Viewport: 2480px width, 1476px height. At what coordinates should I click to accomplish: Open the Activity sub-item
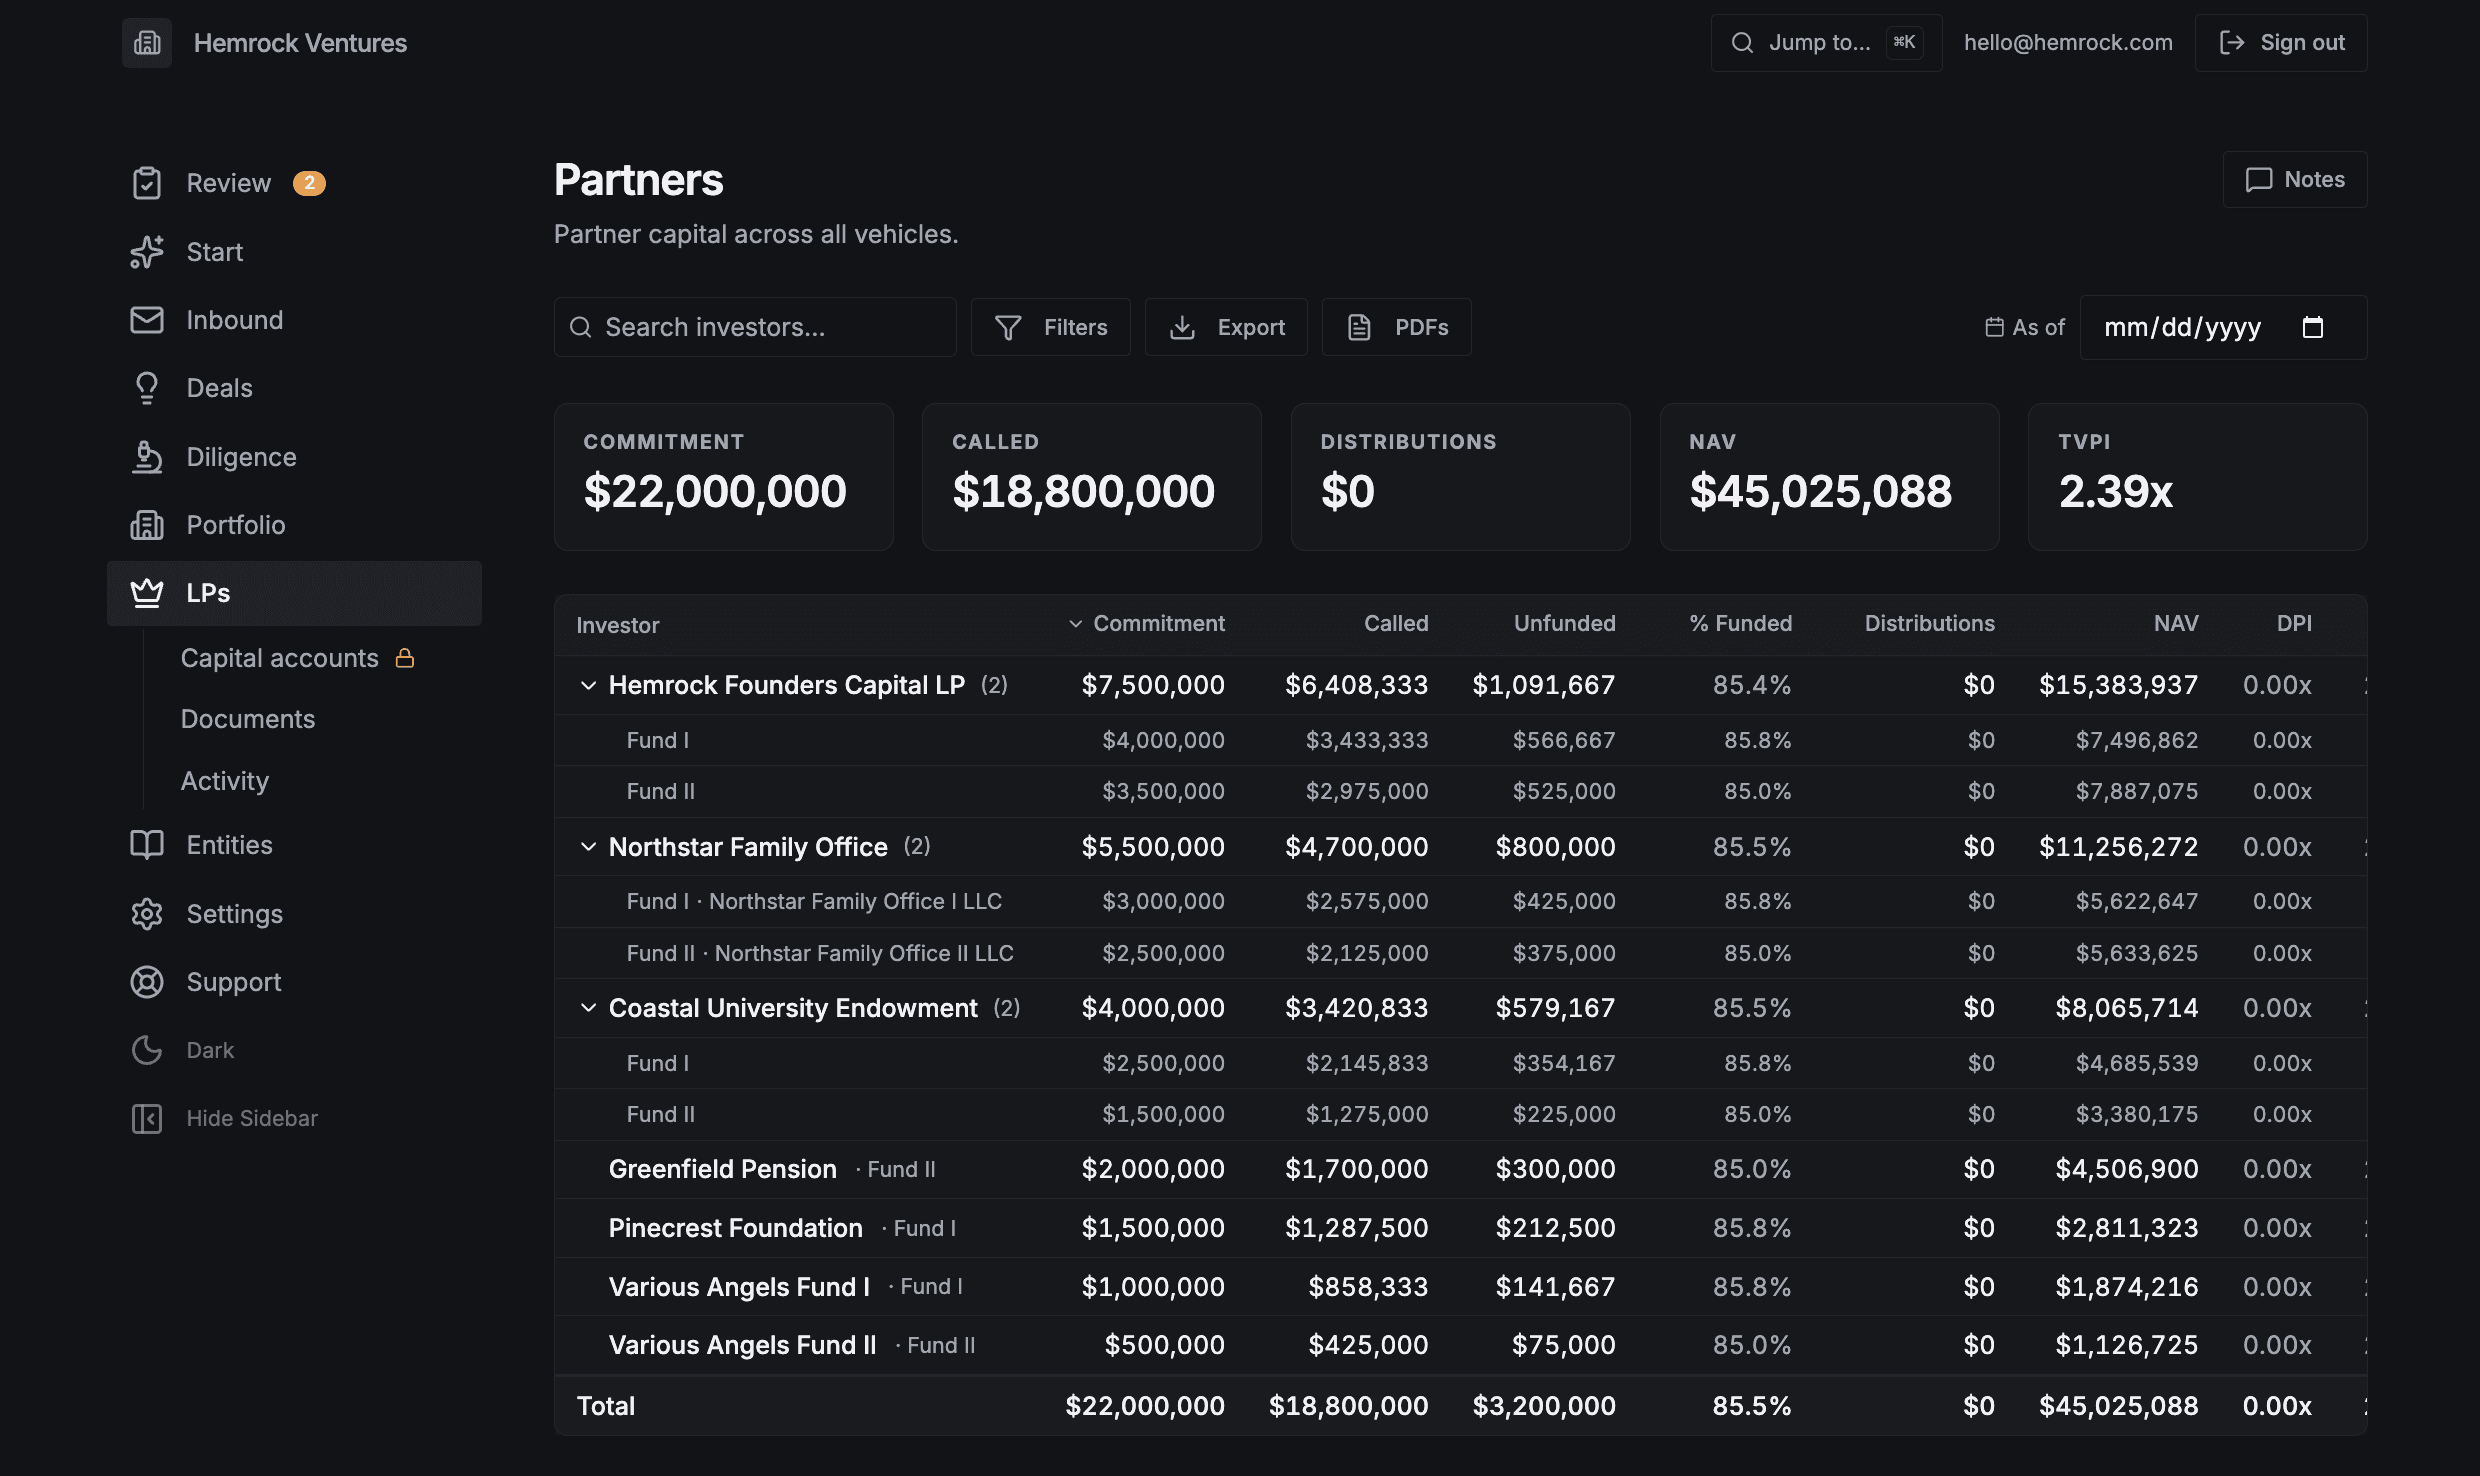(225, 781)
